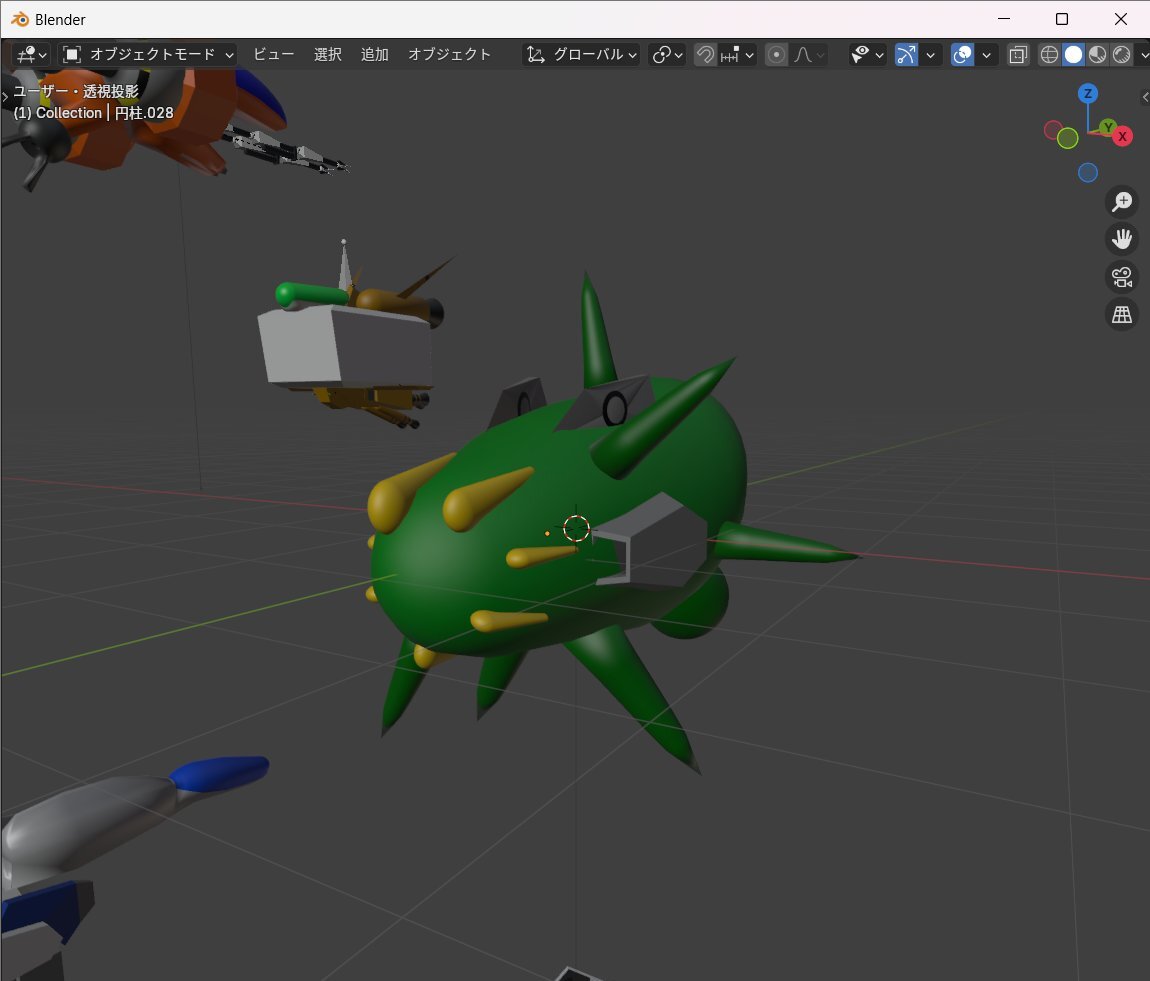This screenshot has height=981, width=1150.
Task: Open proportional editing falloff dropdown
Action: tap(809, 54)
